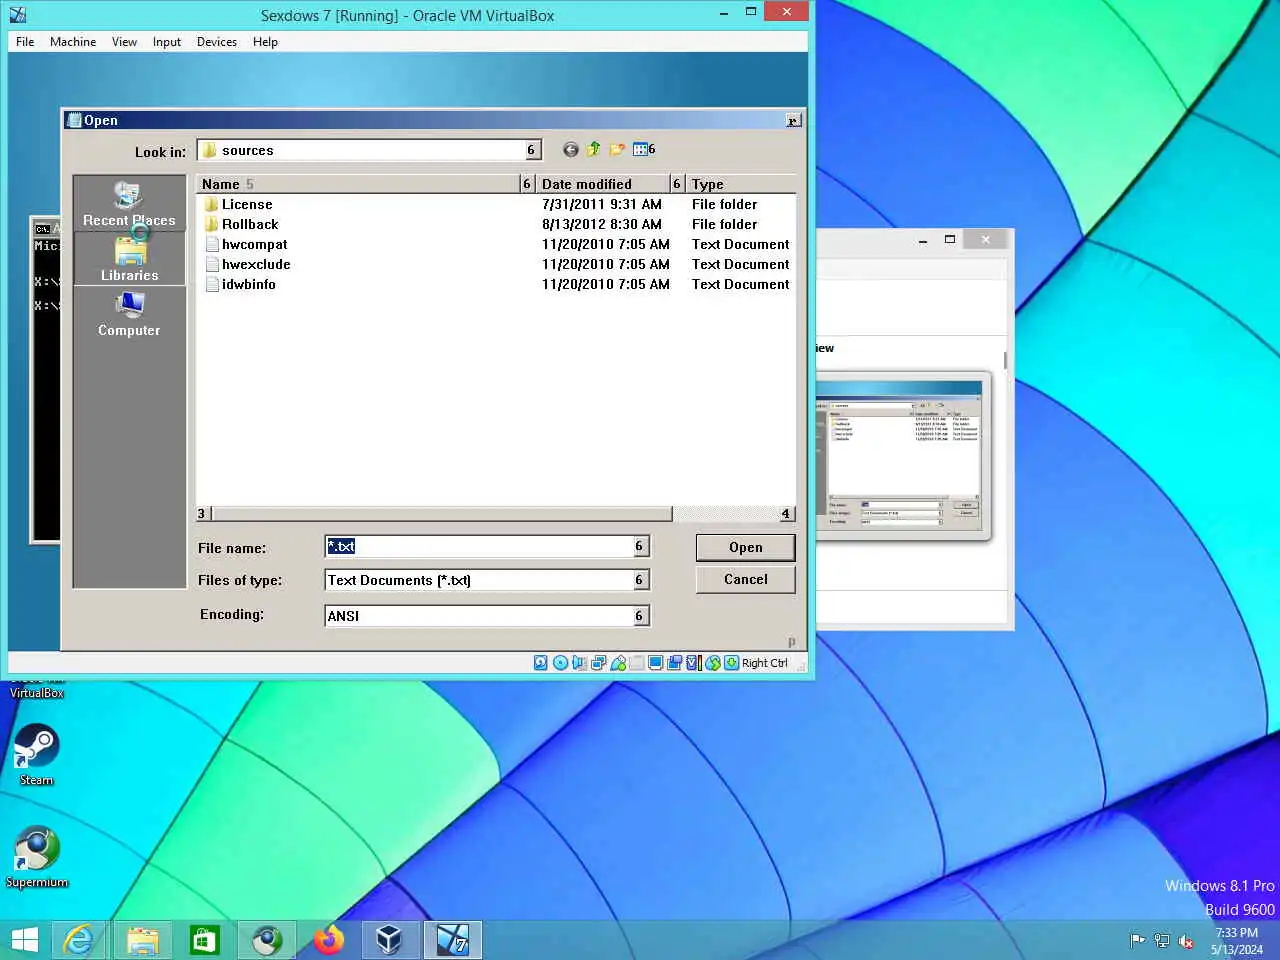Screen dimensions: 1280x960
Task: Open the Devices menu
Action: click(x=217, y=42)
